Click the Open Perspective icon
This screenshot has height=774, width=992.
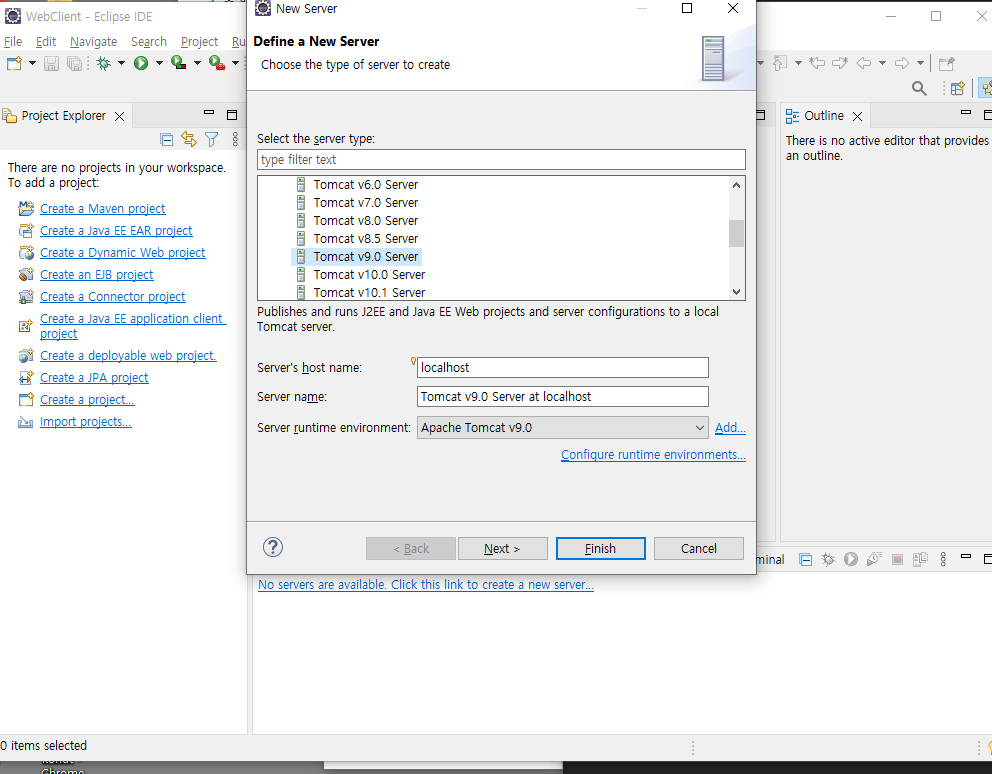pyautogui.click(x=958, y=88)
